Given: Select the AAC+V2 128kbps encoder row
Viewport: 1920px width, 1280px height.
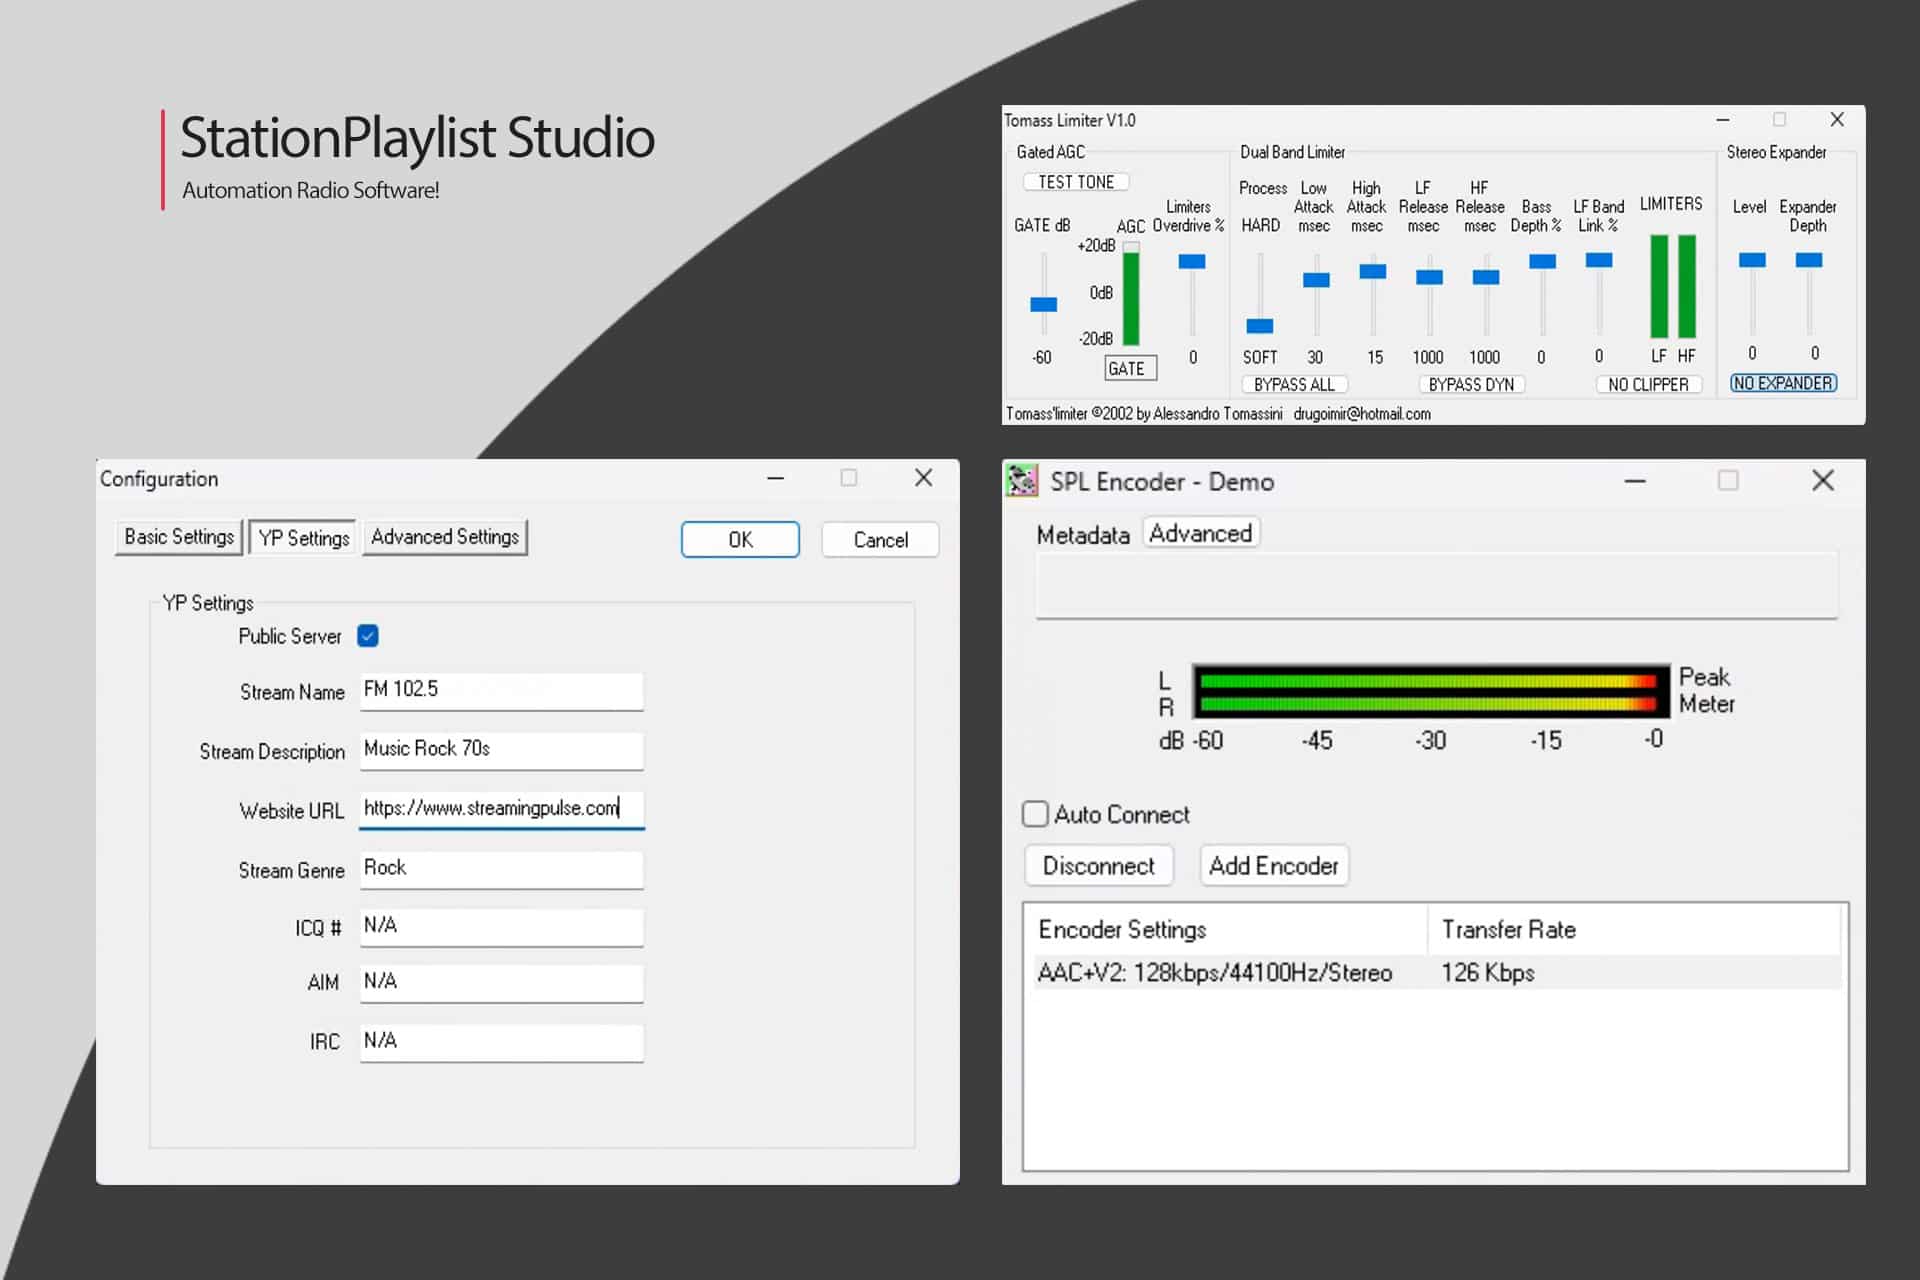Looking at the screenshot, I should [1436, 973].
